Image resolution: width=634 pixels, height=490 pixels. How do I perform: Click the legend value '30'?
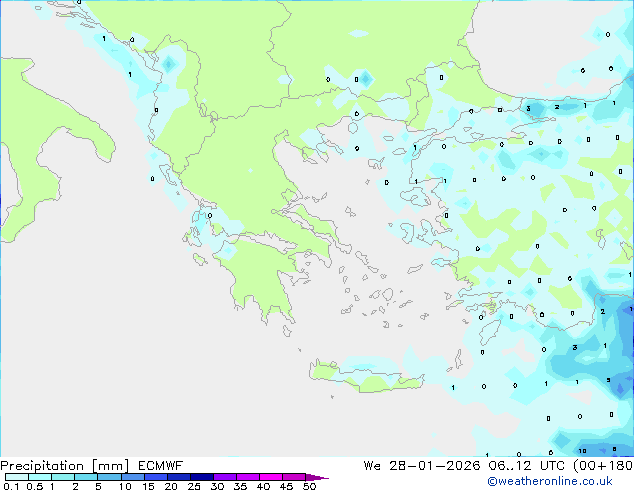pos(217,486)
